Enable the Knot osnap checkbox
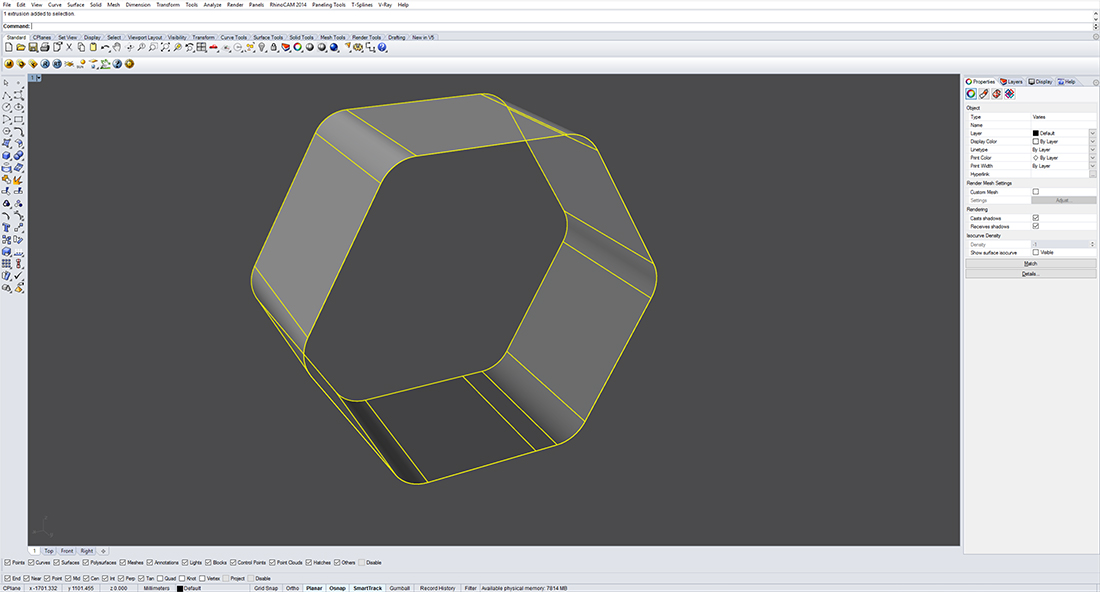 (x=182, y=579)
